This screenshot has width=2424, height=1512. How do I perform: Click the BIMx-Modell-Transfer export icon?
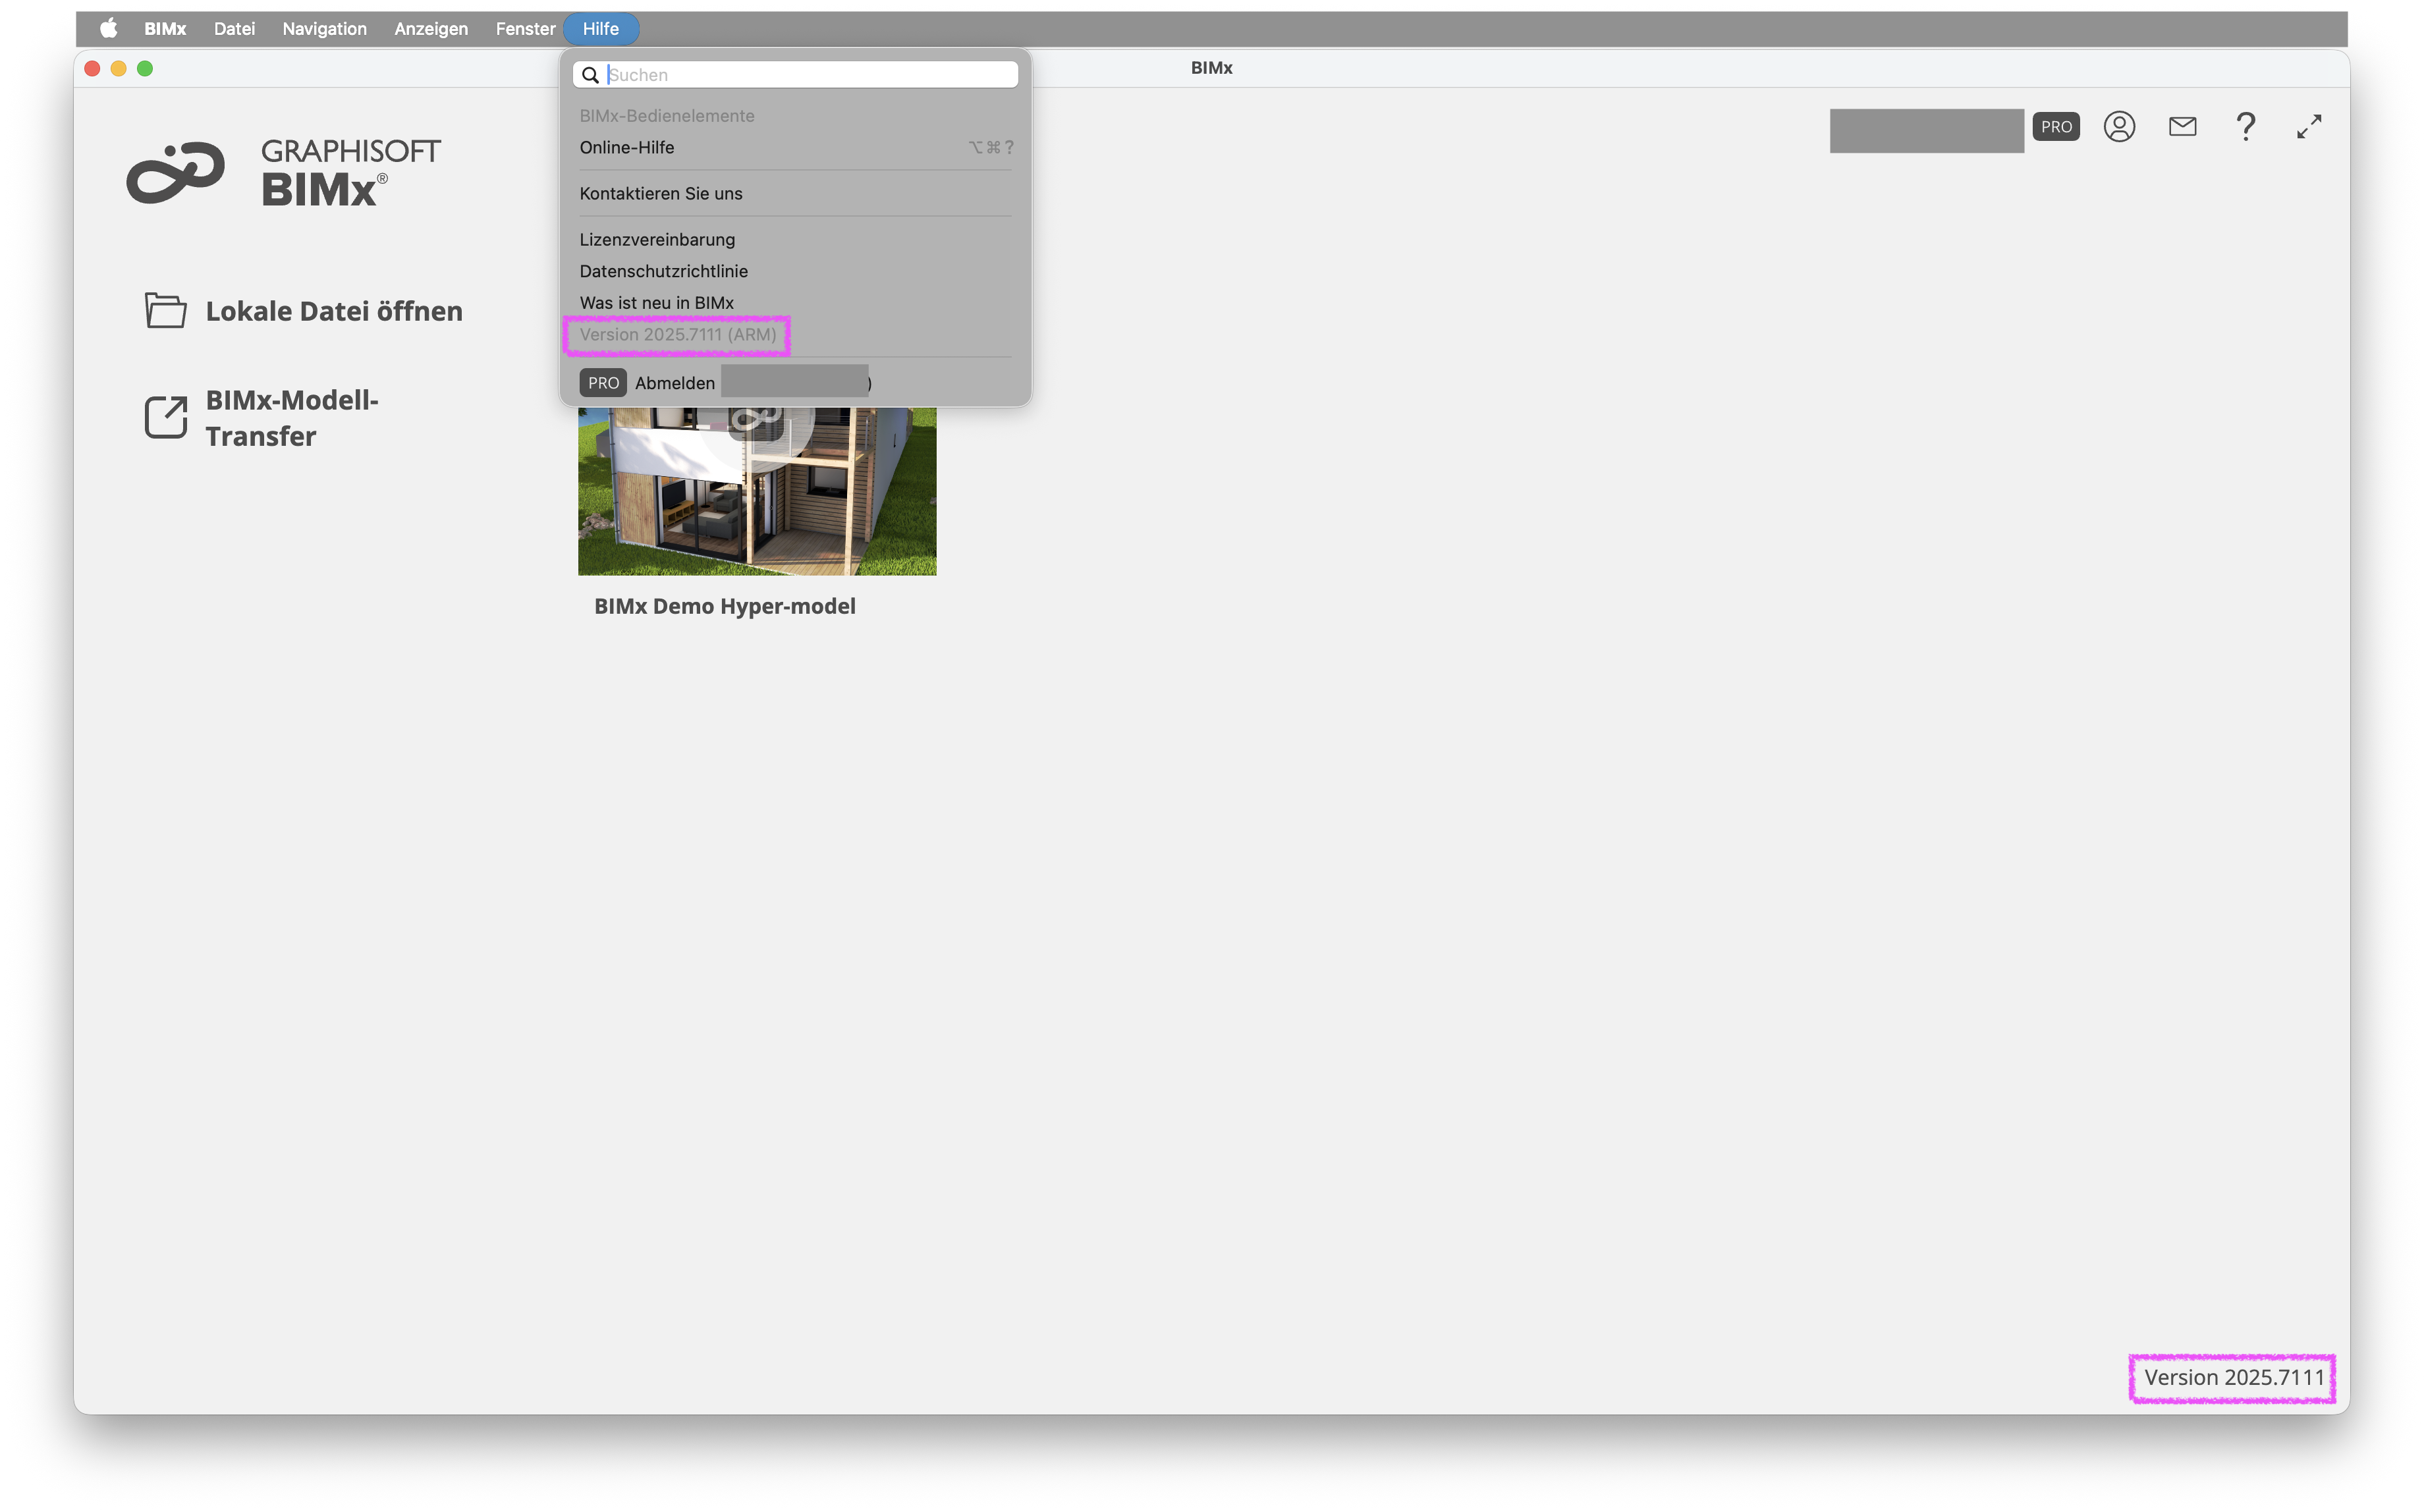point(166,417)
